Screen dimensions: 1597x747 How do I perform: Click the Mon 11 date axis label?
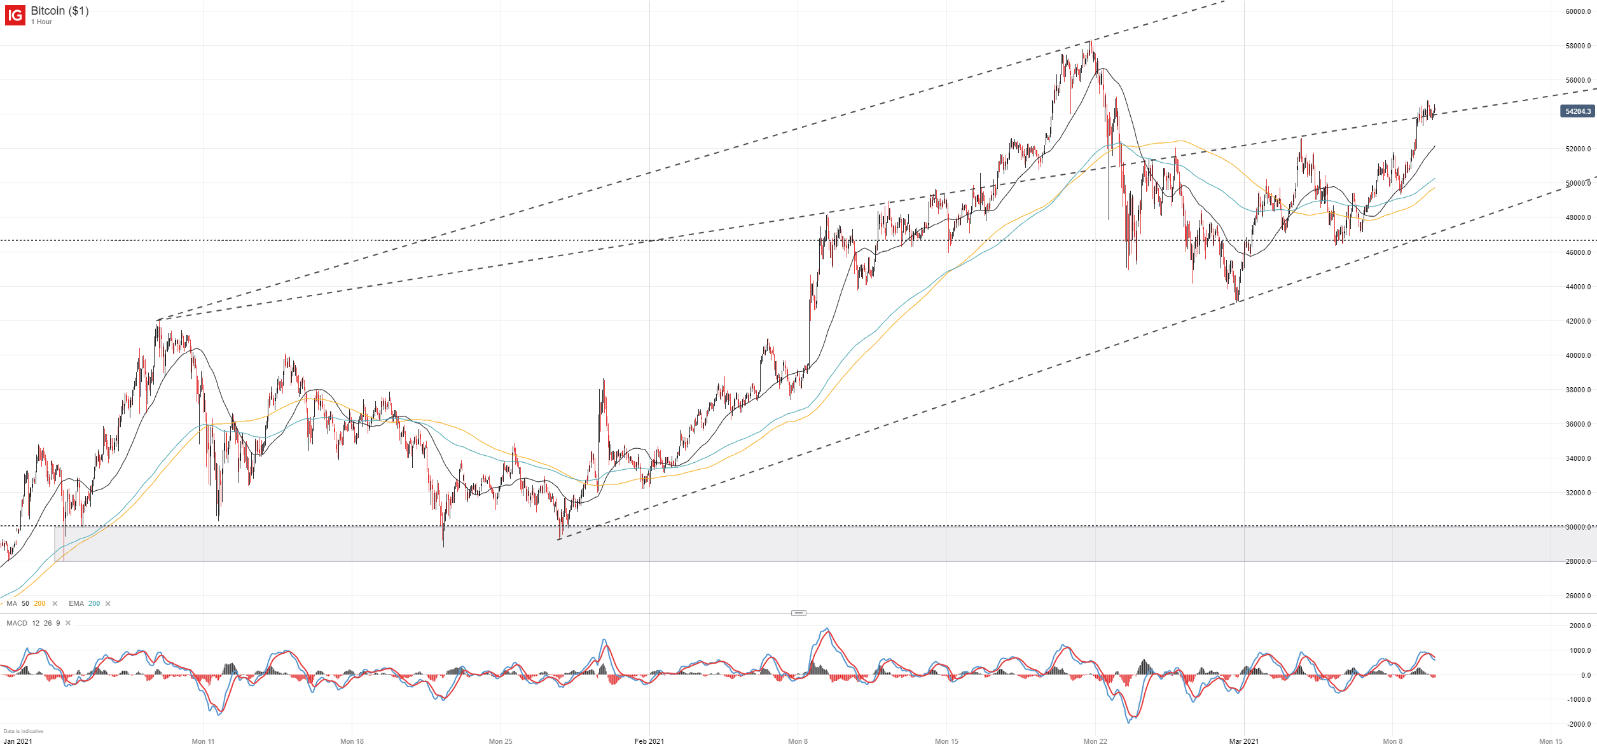[x=203, y=741]
